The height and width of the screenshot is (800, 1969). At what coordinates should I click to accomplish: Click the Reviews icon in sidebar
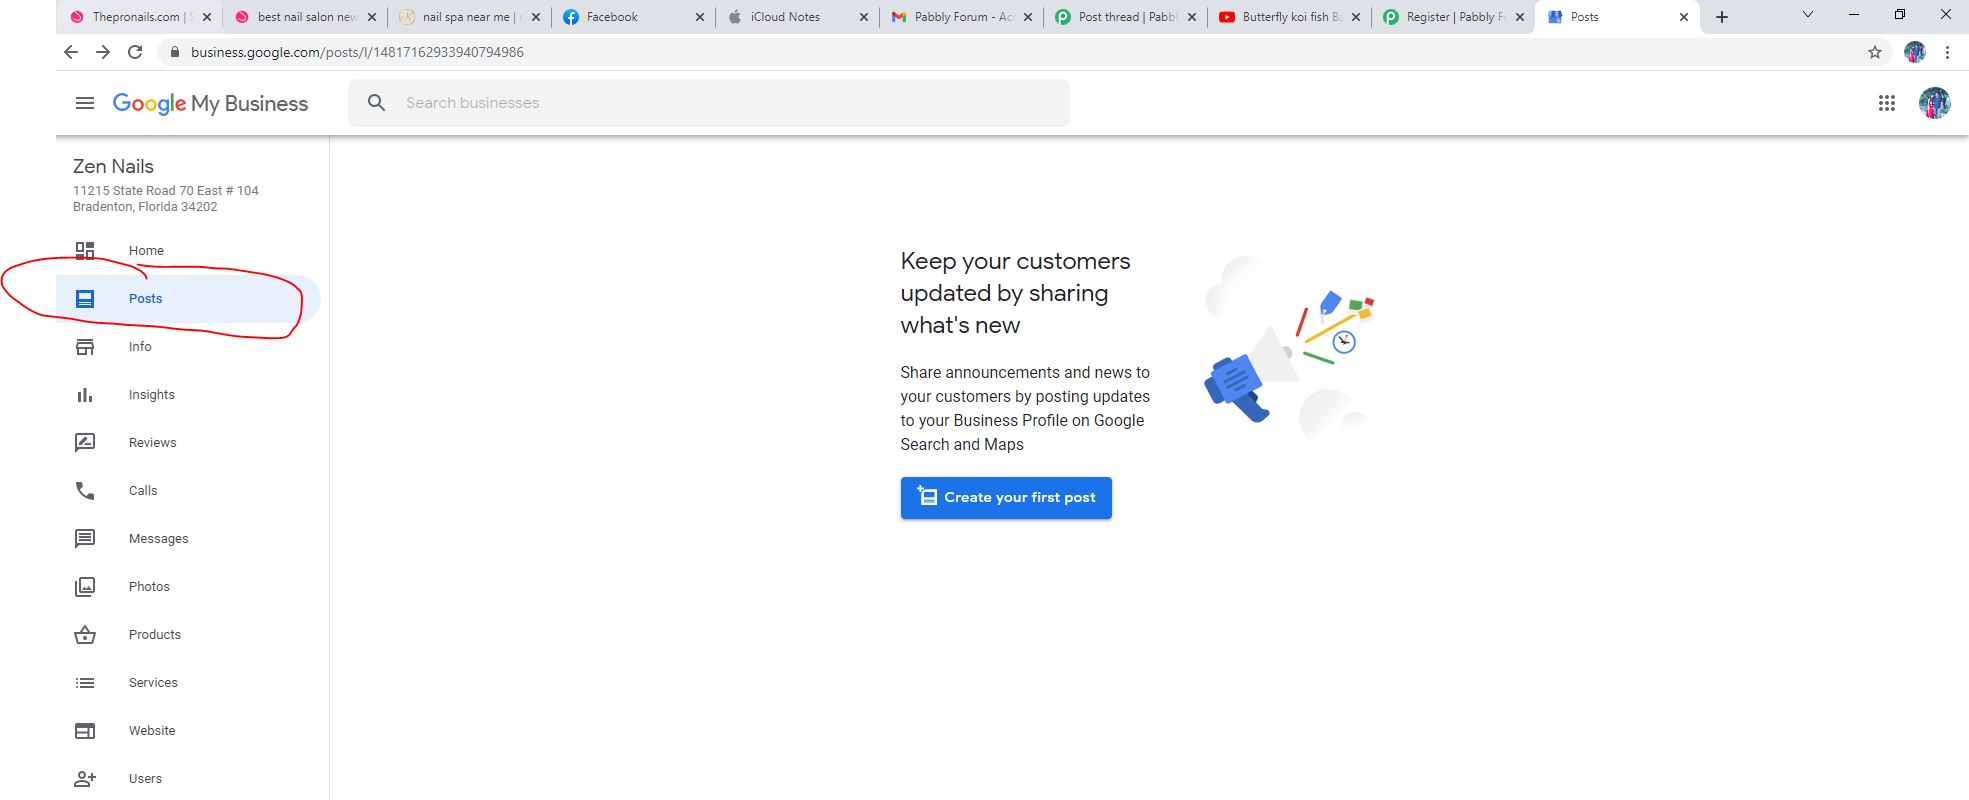85,442
